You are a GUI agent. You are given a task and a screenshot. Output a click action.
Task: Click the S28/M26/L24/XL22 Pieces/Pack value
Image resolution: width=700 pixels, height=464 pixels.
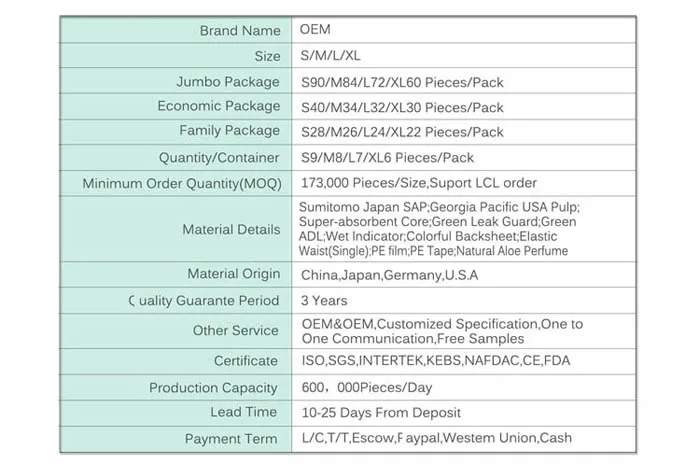[x=402, y=131]
